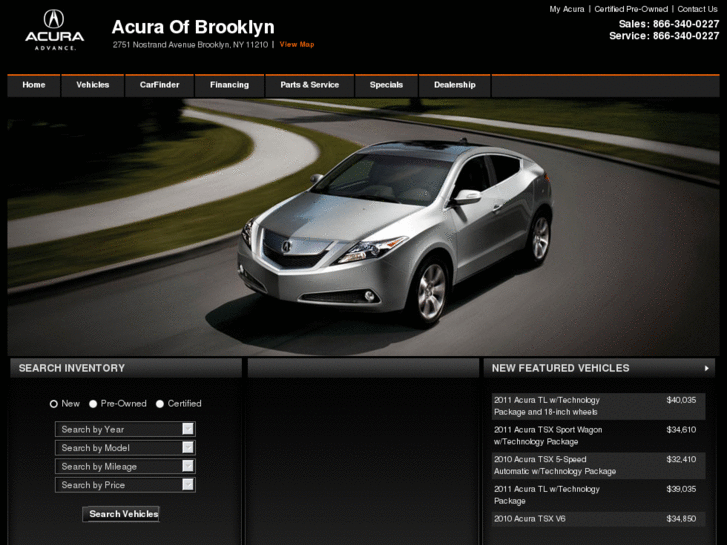Viewport: 727px width, 545px height.
Task: Click the $40,035 price
Action: (x=681, y=400)
